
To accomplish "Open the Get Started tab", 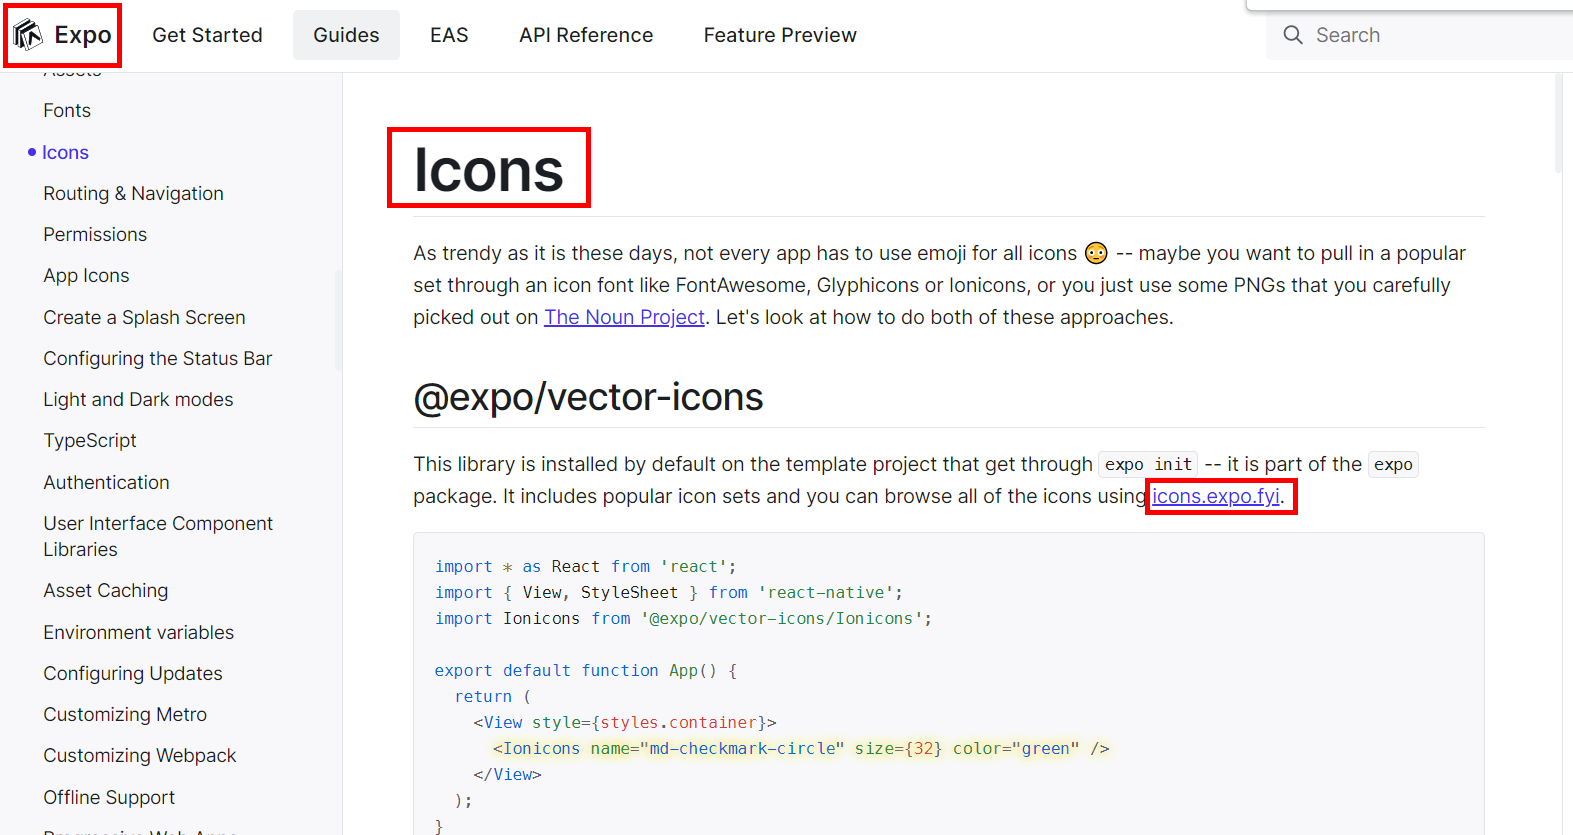I will 207,35.
